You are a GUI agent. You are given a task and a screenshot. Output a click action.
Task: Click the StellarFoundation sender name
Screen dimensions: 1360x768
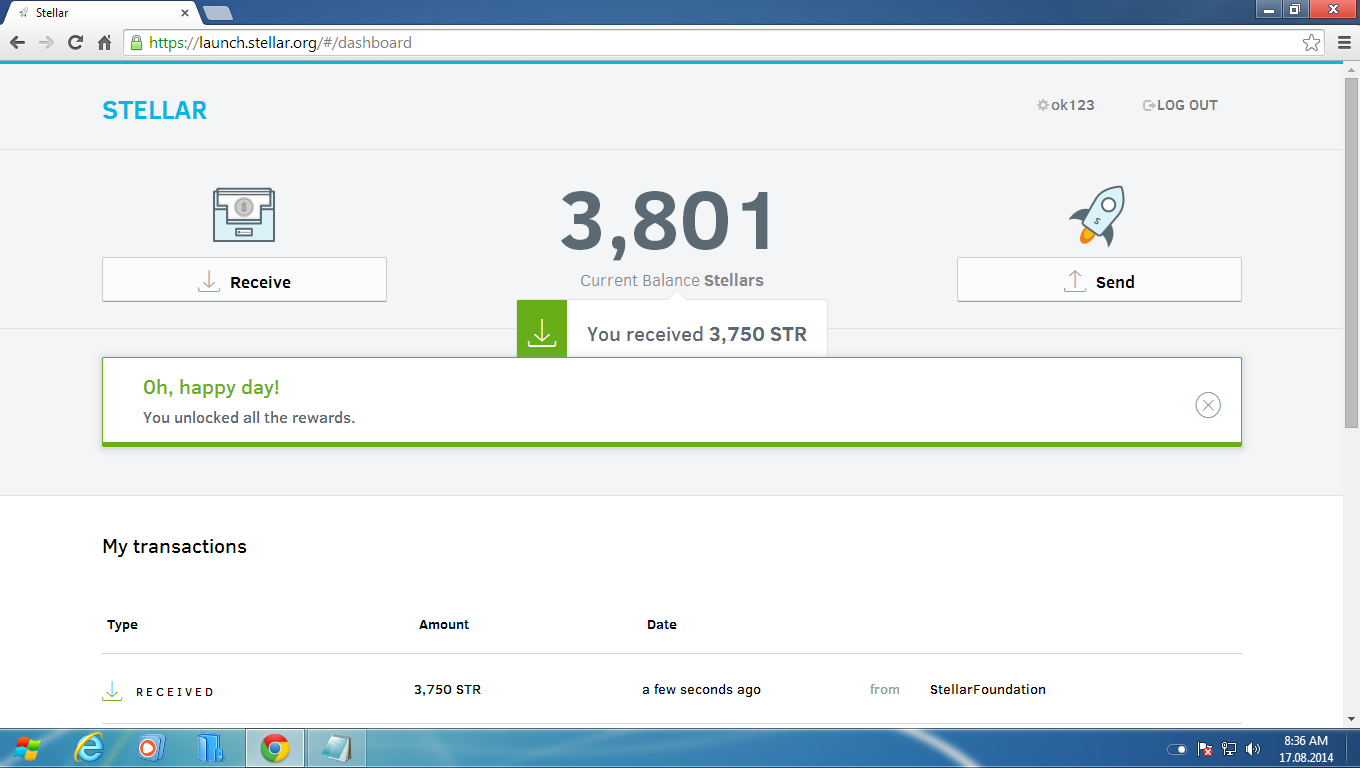[x=988, y=689]
